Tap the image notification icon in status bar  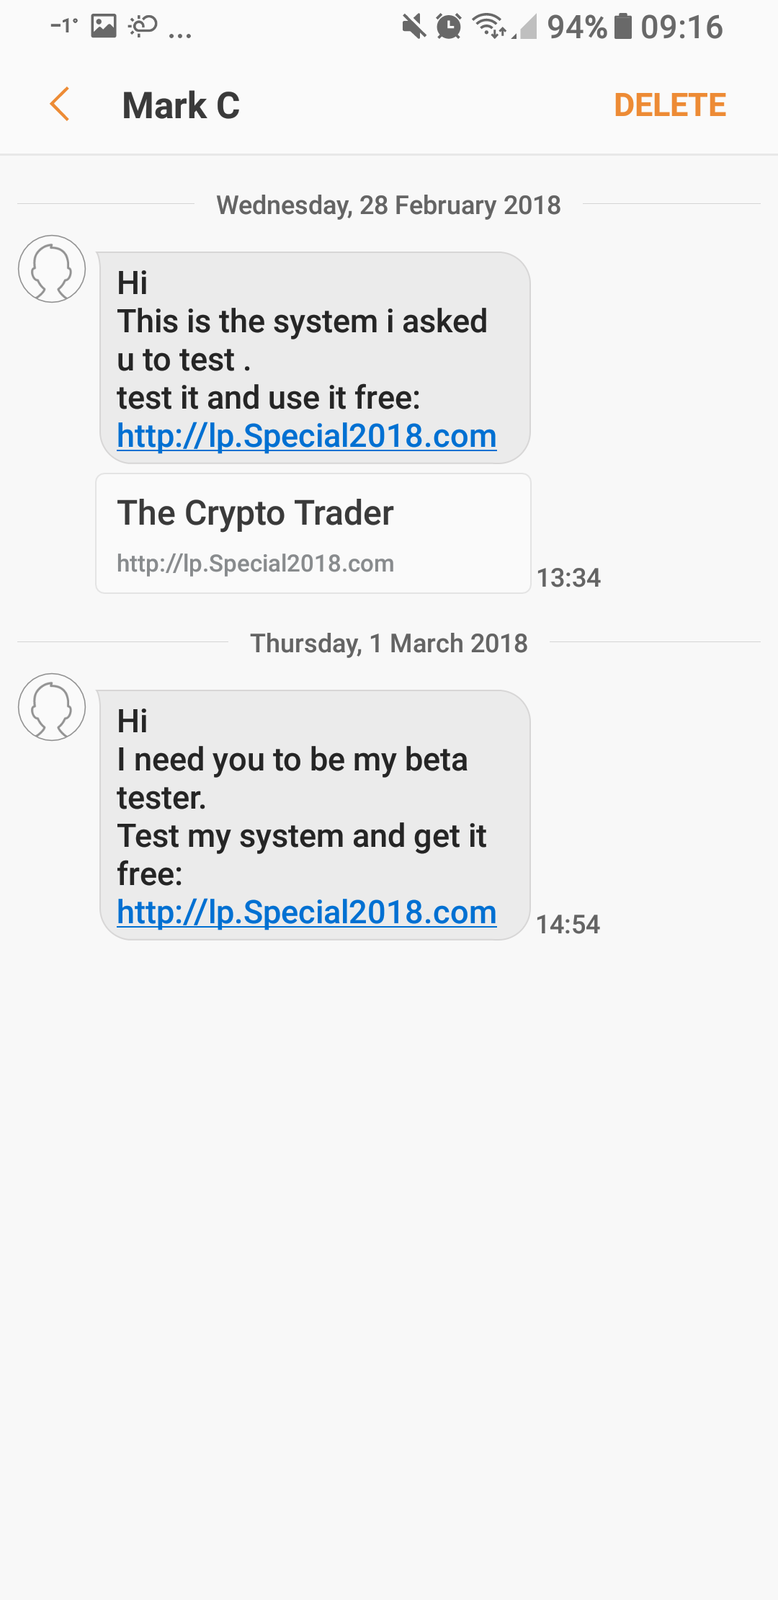[104, 26]
